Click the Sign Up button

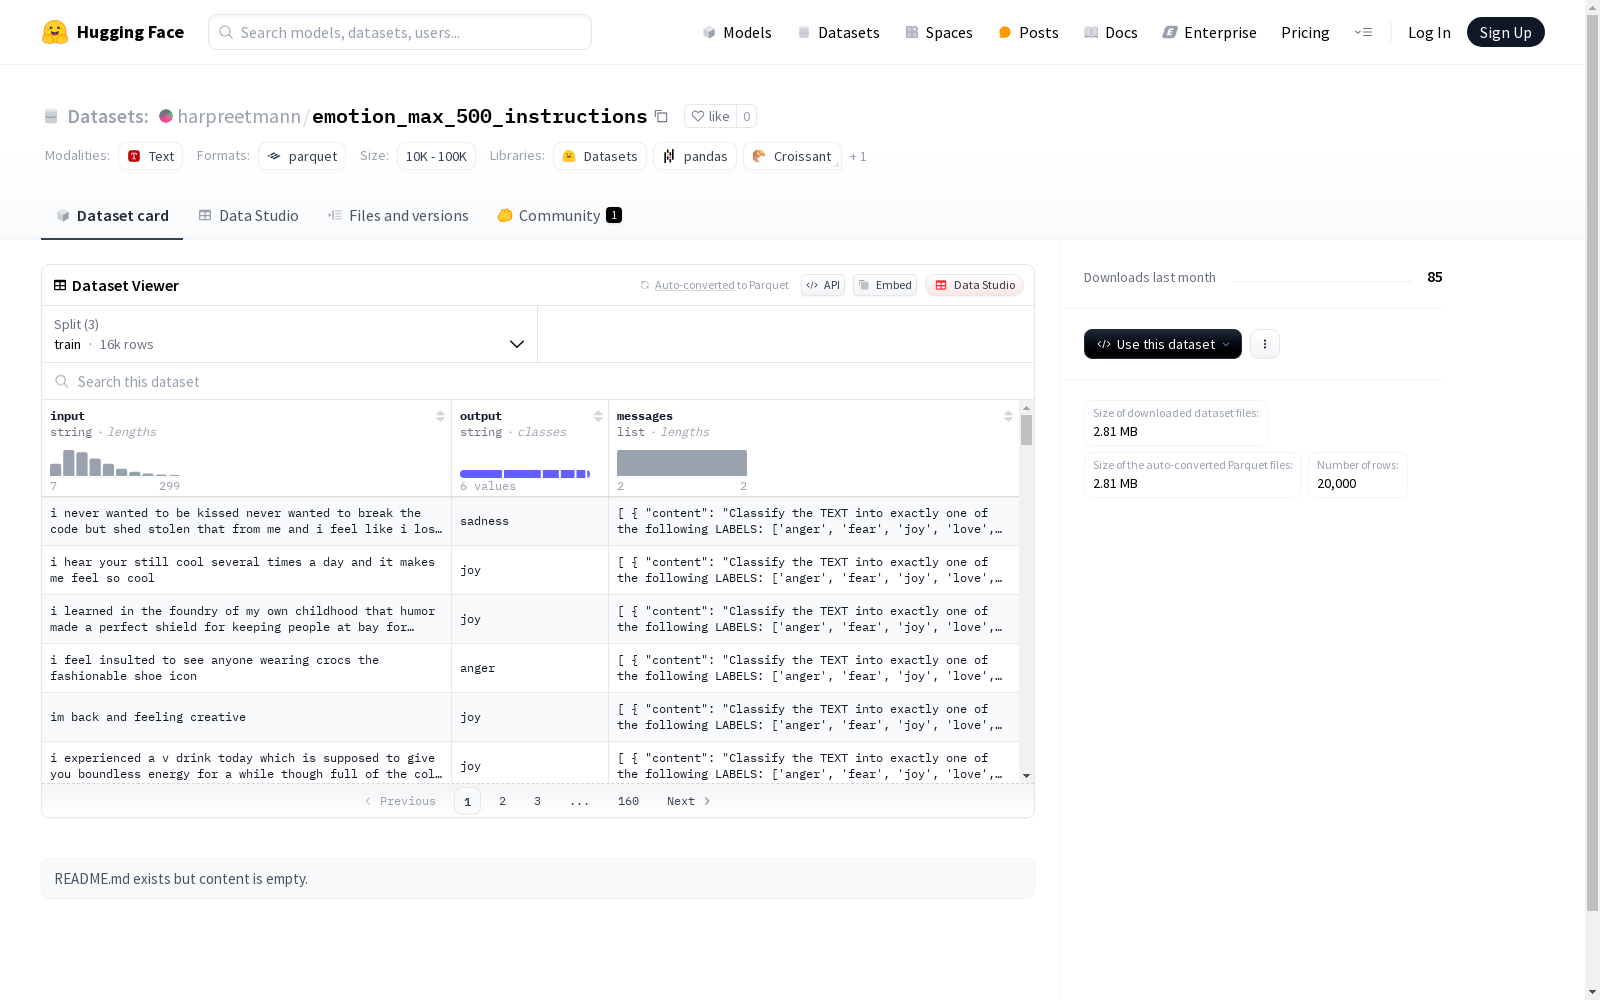pos(1505,32)
